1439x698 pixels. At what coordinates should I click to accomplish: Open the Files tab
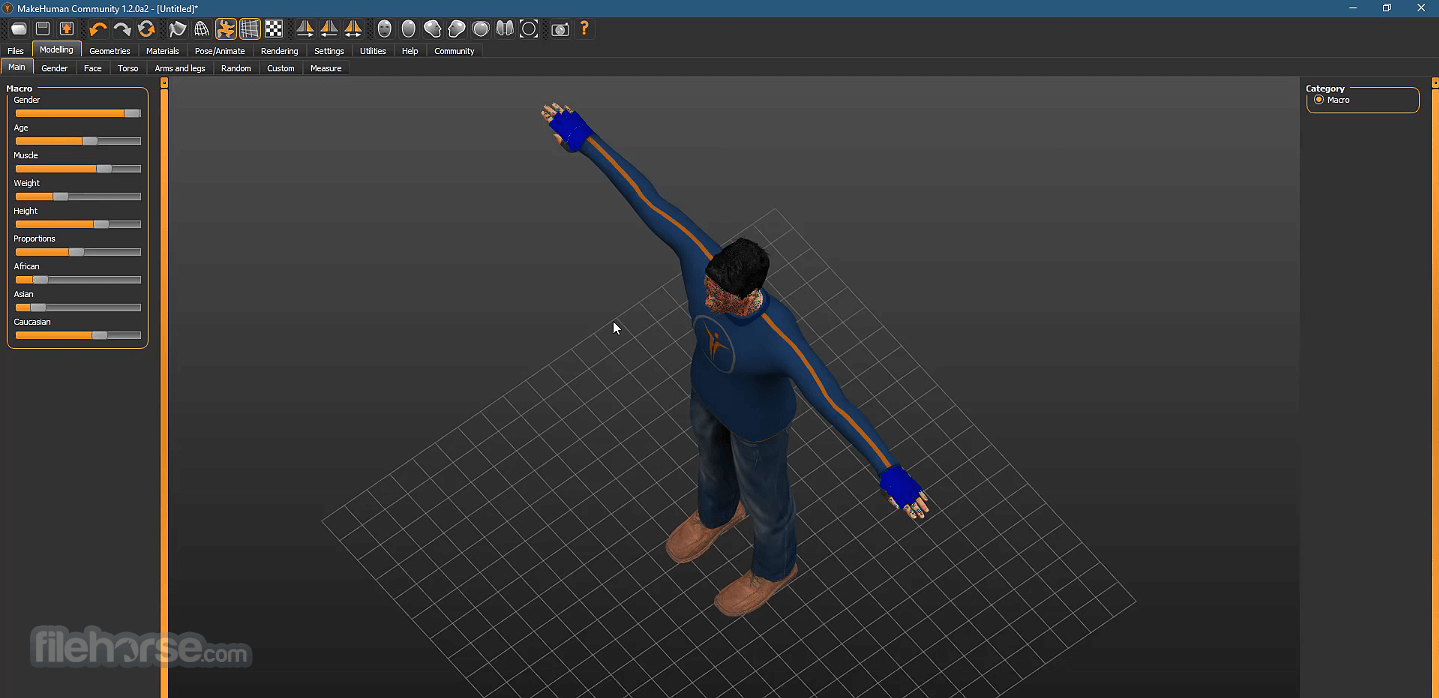15,51
